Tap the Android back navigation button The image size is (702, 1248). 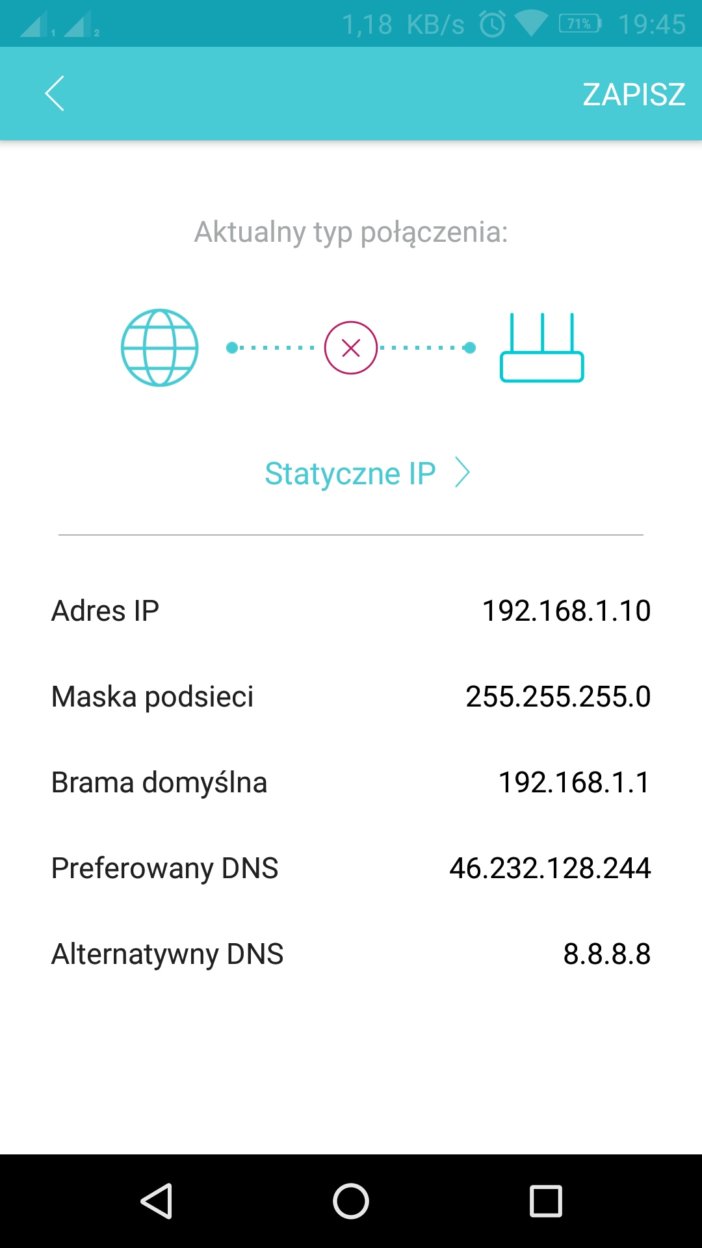(156, 1200)
